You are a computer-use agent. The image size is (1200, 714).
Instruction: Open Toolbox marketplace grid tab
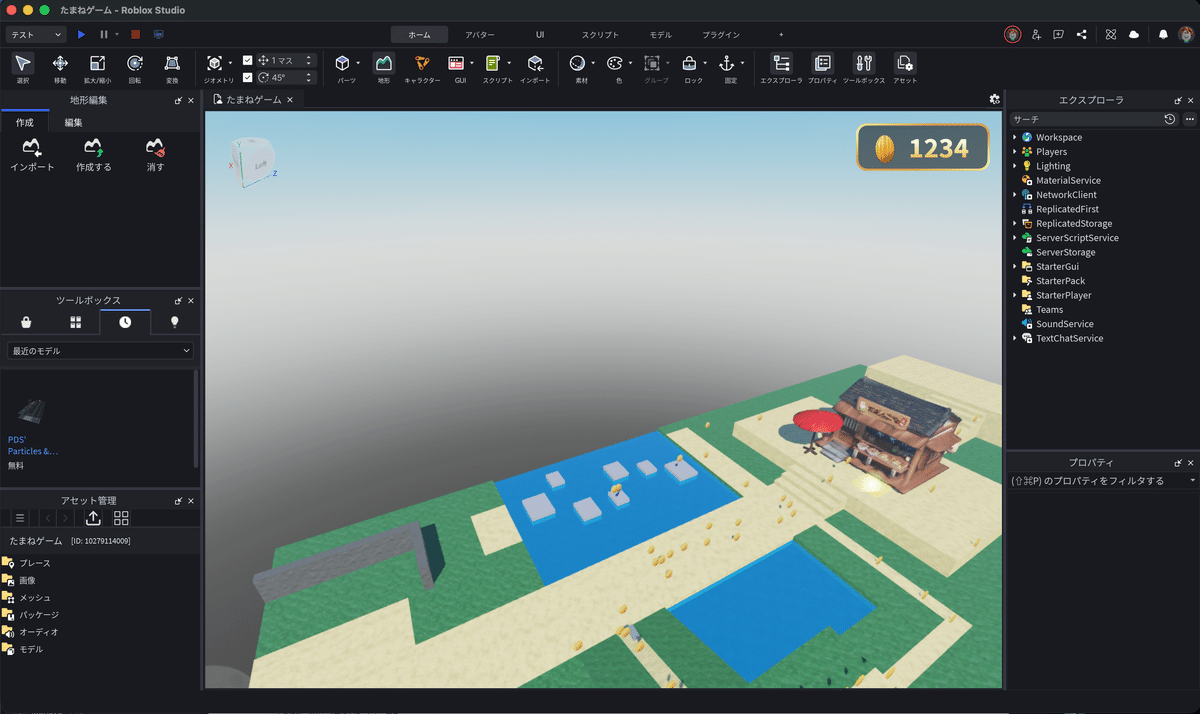tap(75, 322)
